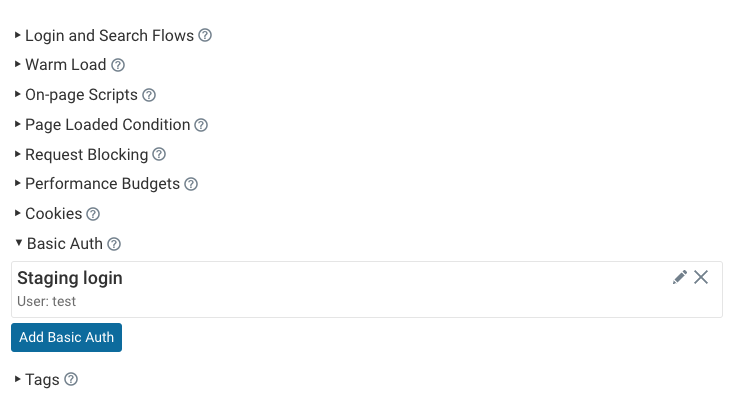
Task: Open help icon next to Basic Auth
Action: [x=114, y=244]
